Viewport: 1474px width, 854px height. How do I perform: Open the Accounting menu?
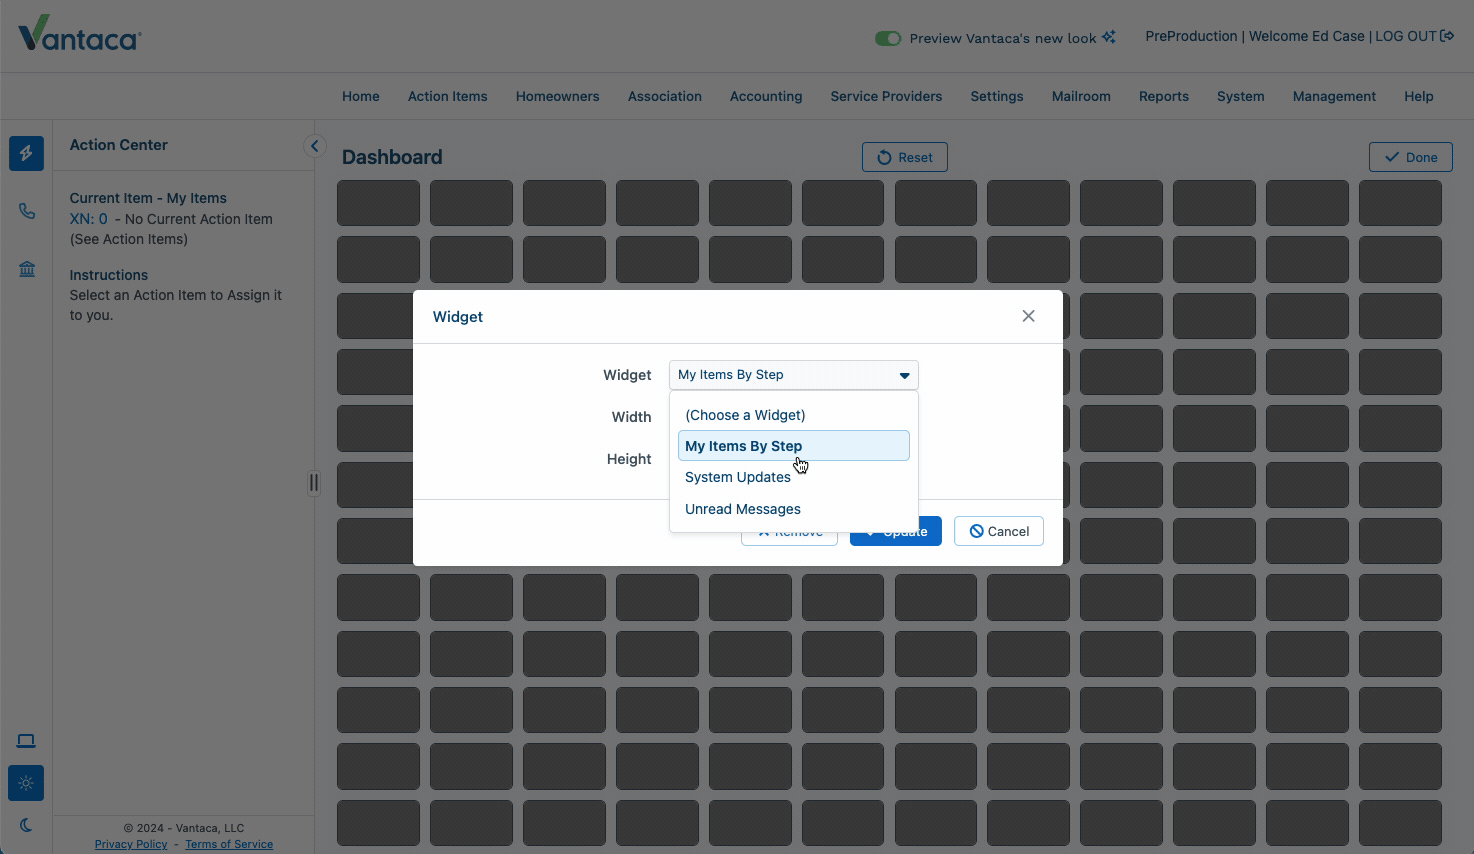(766, 96)
